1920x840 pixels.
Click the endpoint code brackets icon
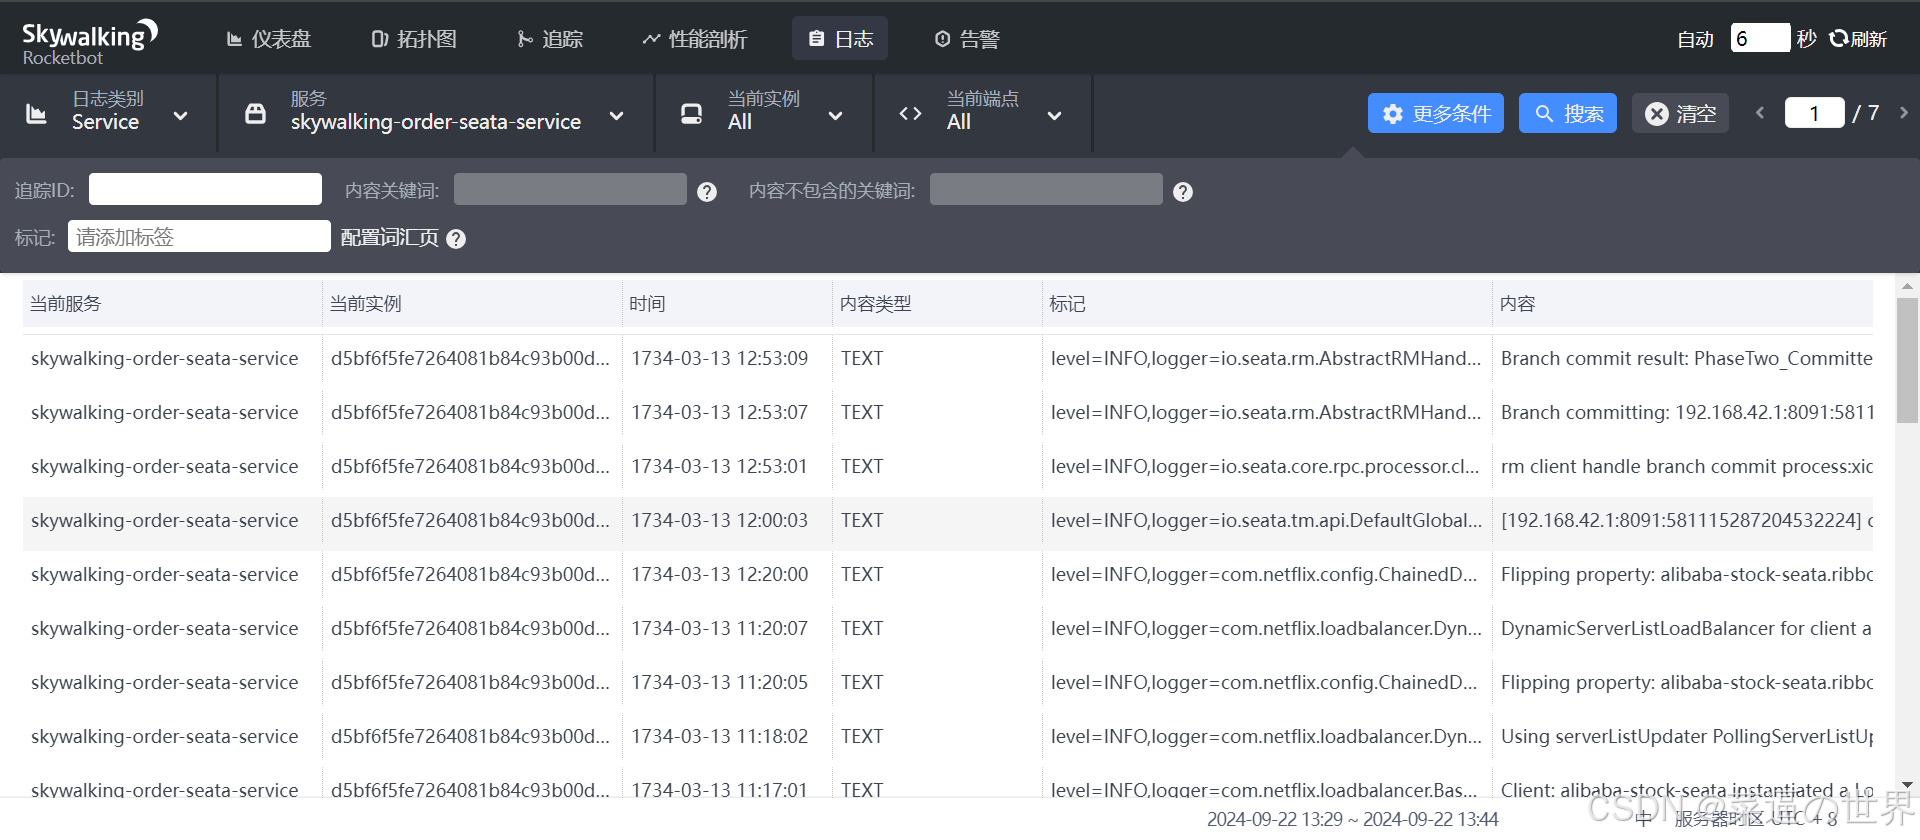point(910,114)
